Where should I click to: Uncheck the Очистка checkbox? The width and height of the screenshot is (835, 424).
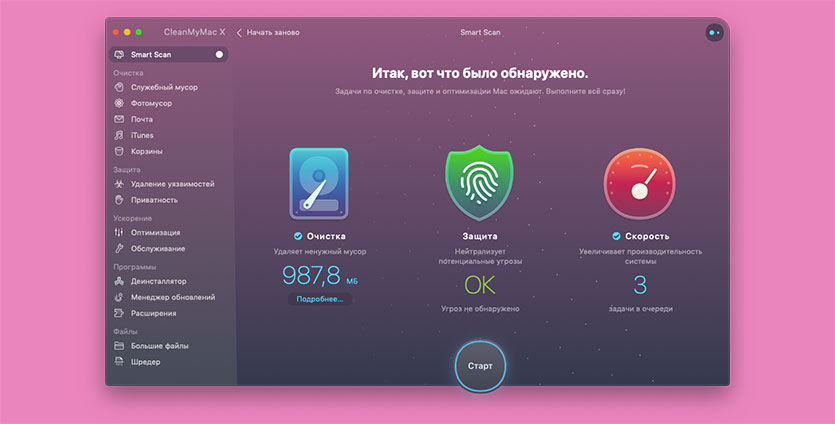[298, 236]
